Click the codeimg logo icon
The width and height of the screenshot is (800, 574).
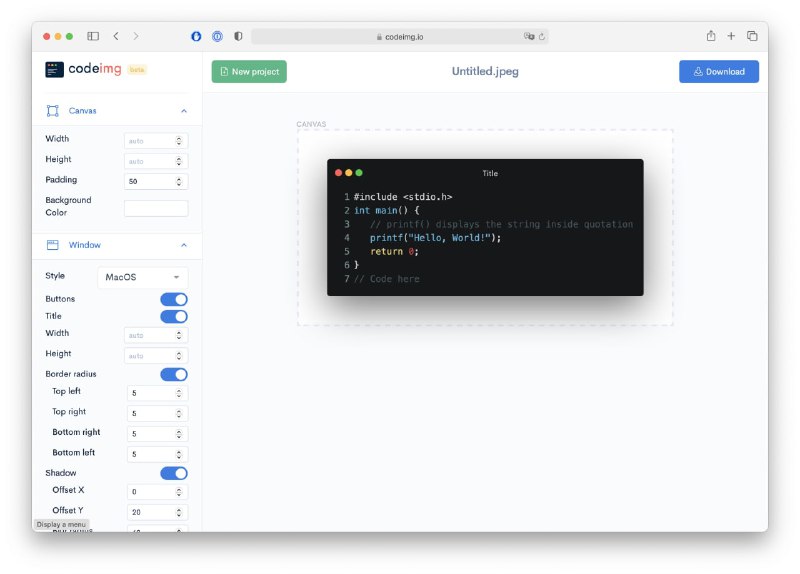pyautogui.click(x=54, y=70)
